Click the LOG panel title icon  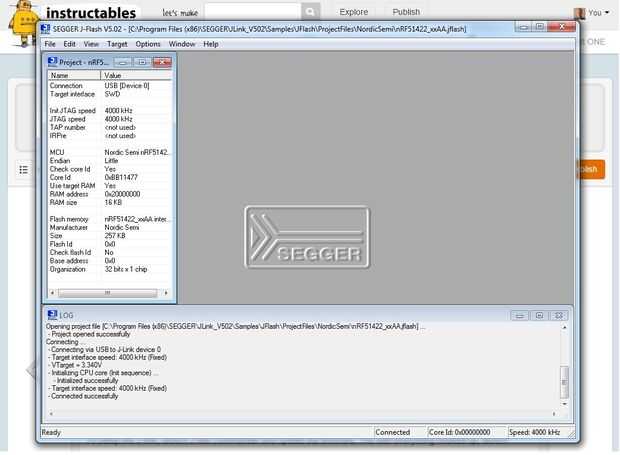click(52, 315)
